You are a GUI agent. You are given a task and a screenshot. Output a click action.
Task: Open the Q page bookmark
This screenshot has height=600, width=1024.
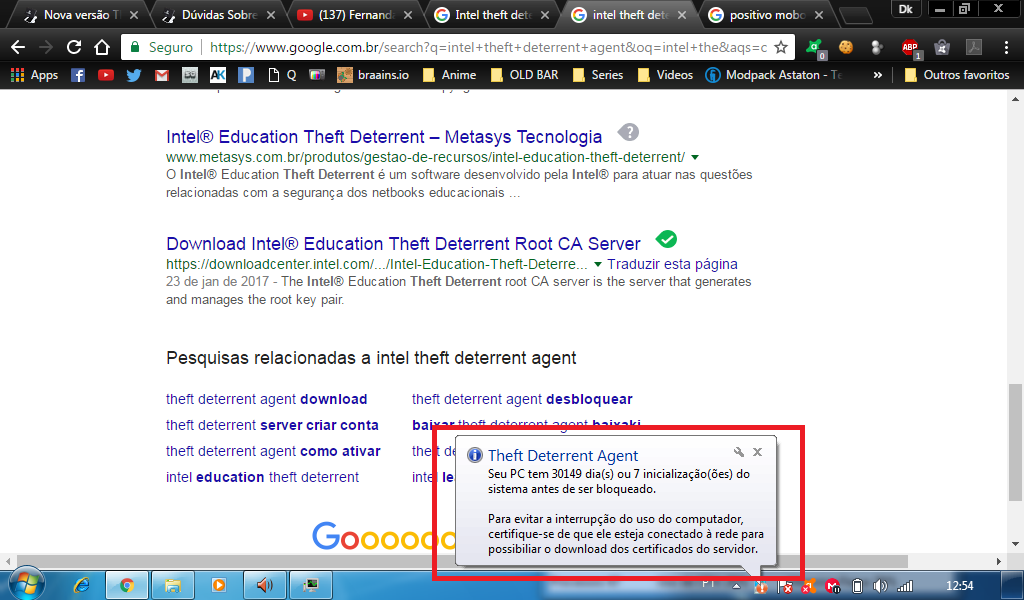point(282,75)
